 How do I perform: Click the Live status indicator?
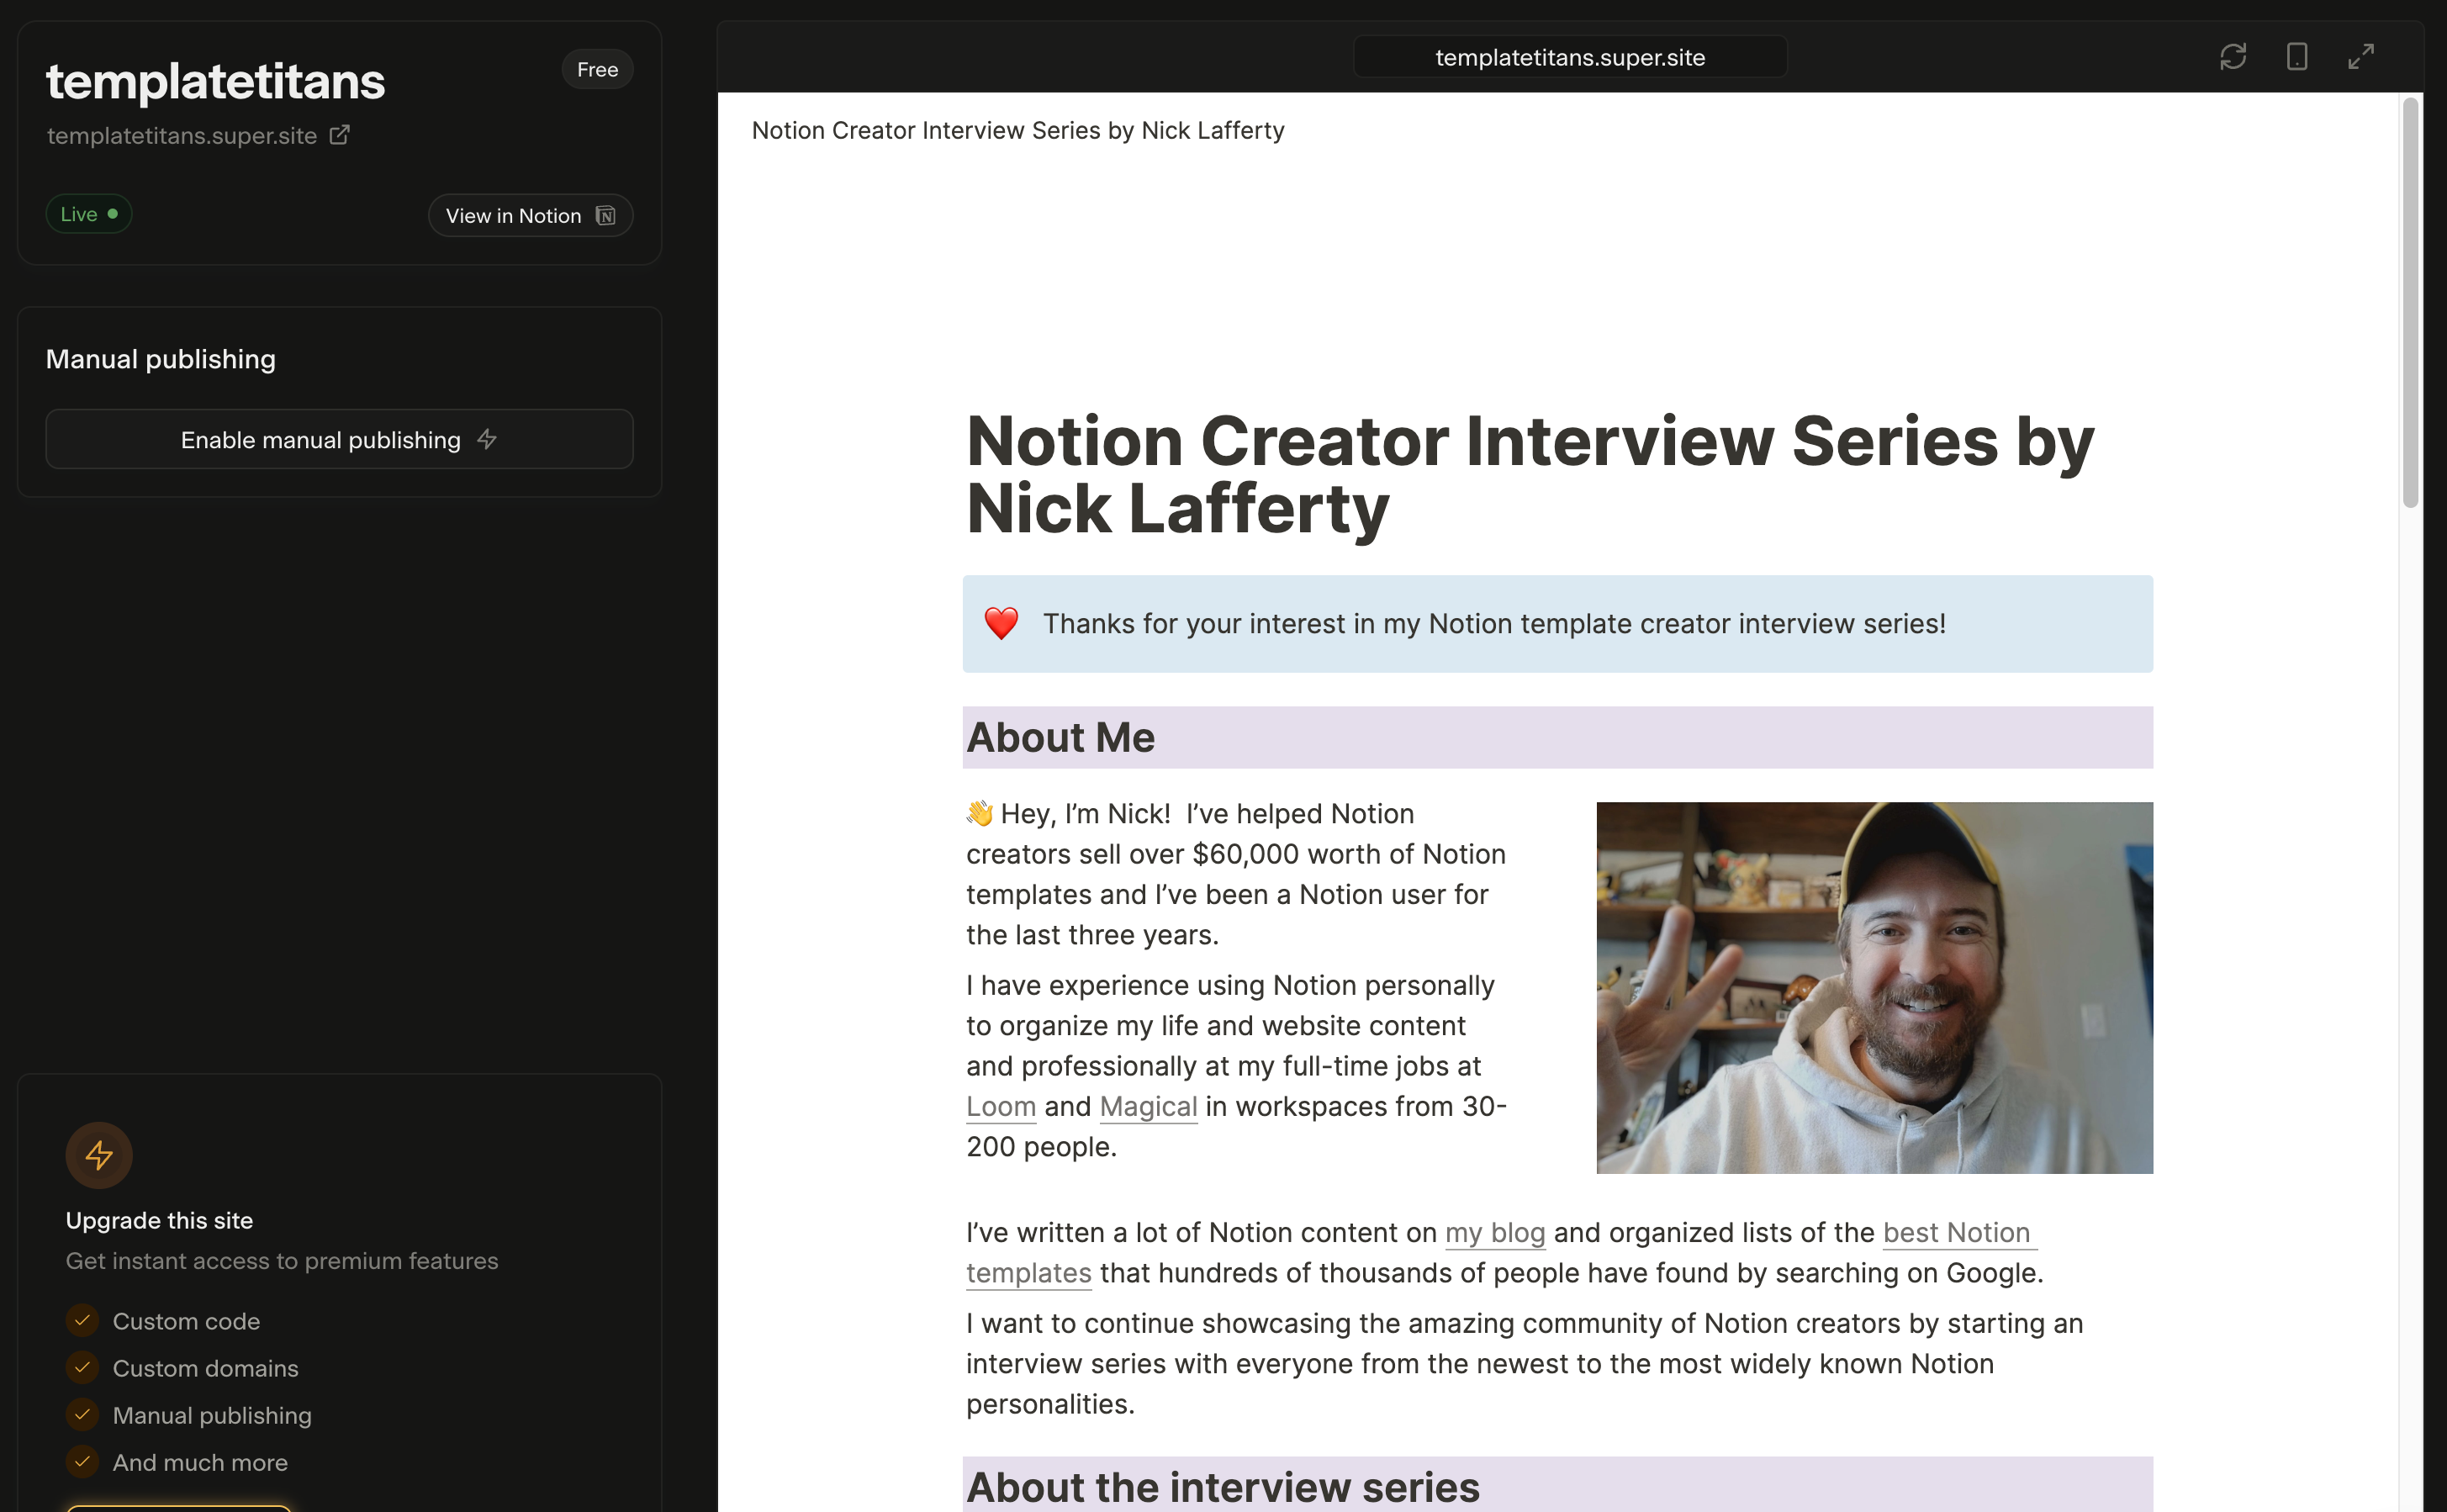point(88,213)
